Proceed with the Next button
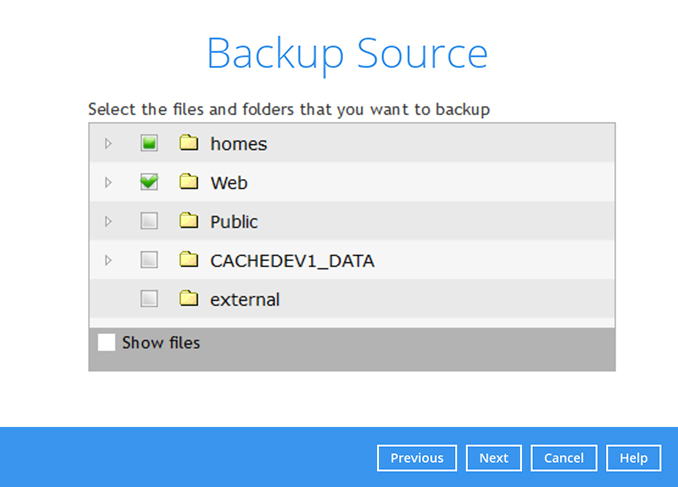This screenshot has width=678, height=487. pyautogui.click(x=493, y=458)
